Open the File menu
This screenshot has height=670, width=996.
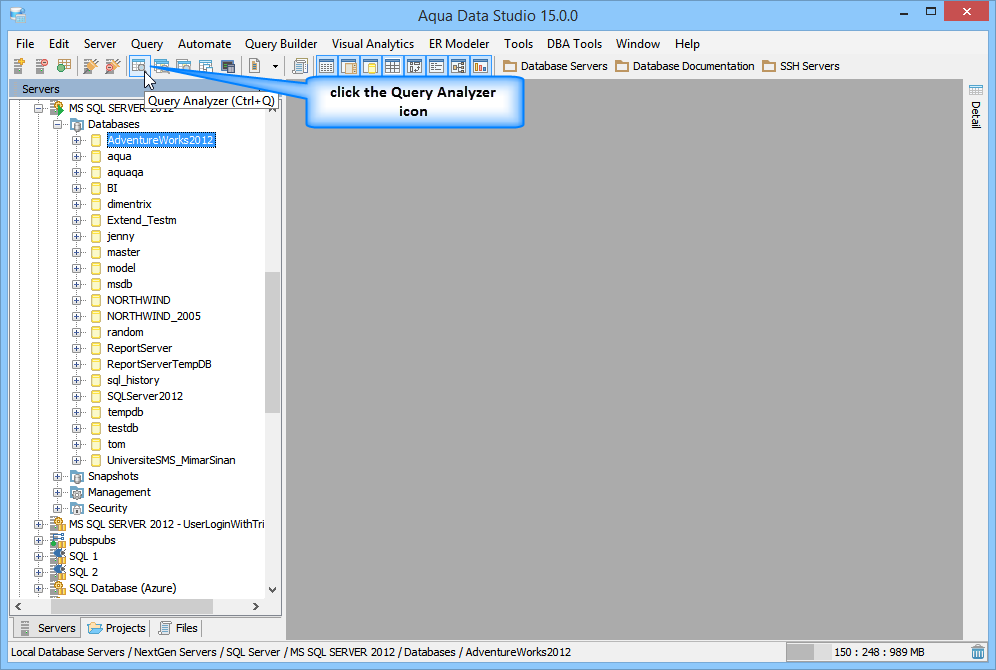(x=25, y=44)
